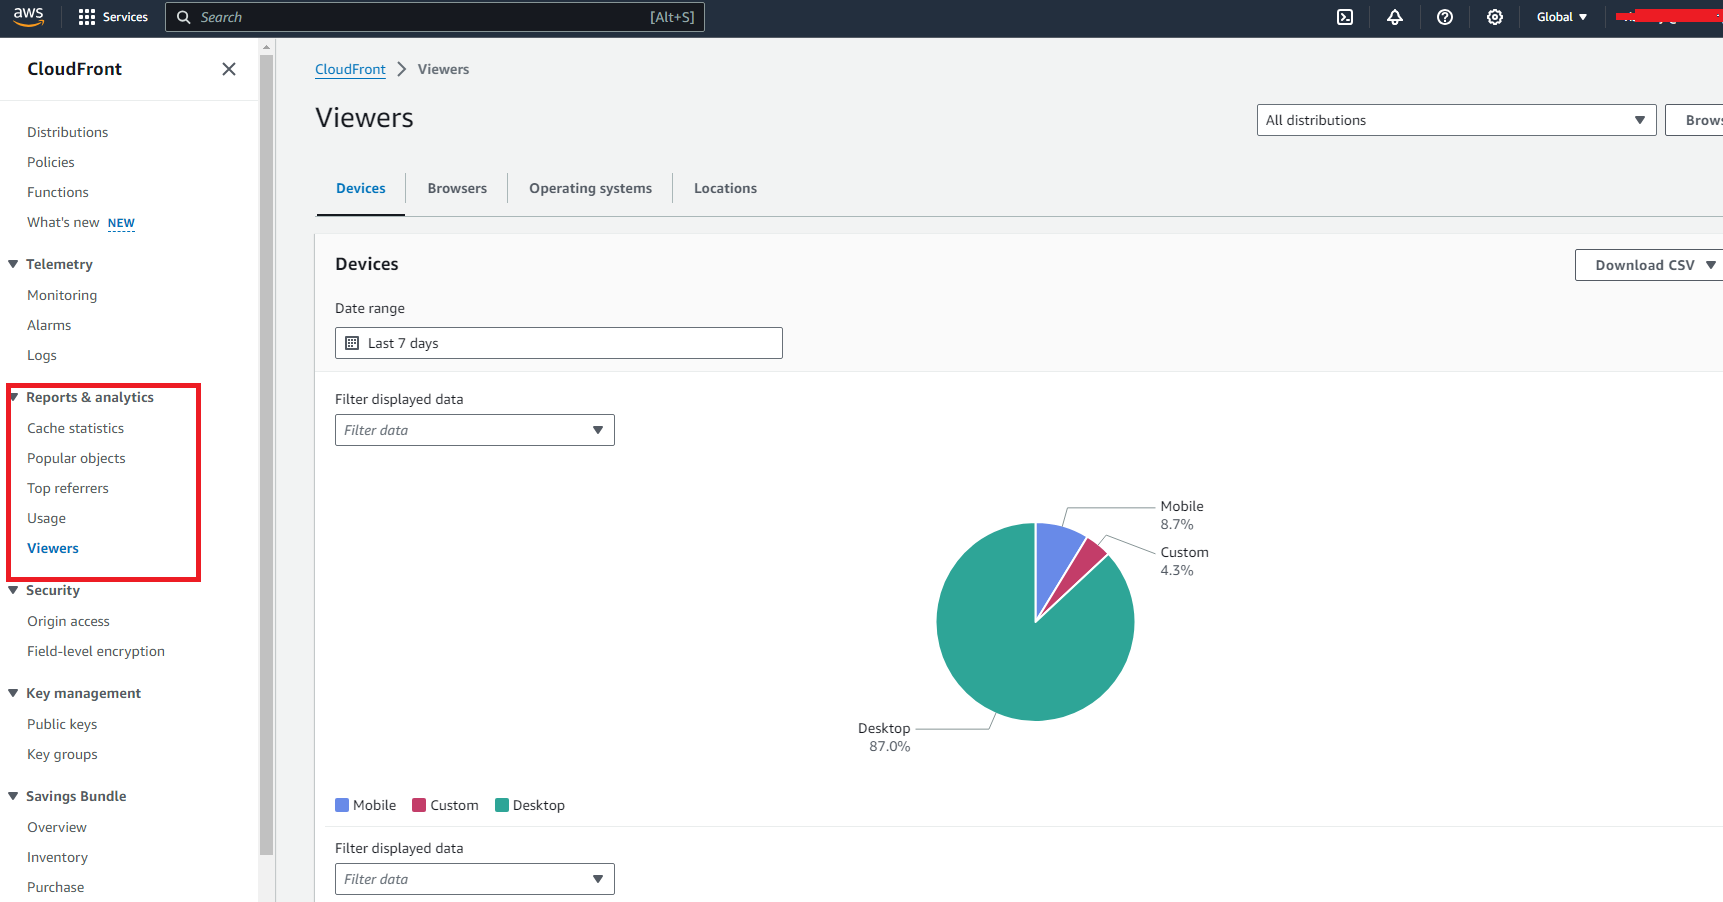Click the Desktop 87.0% chart label

(884, 737)
